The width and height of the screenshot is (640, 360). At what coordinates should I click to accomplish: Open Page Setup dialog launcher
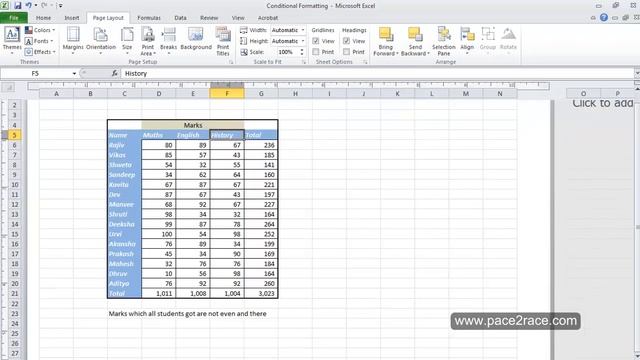click(231, 62)
